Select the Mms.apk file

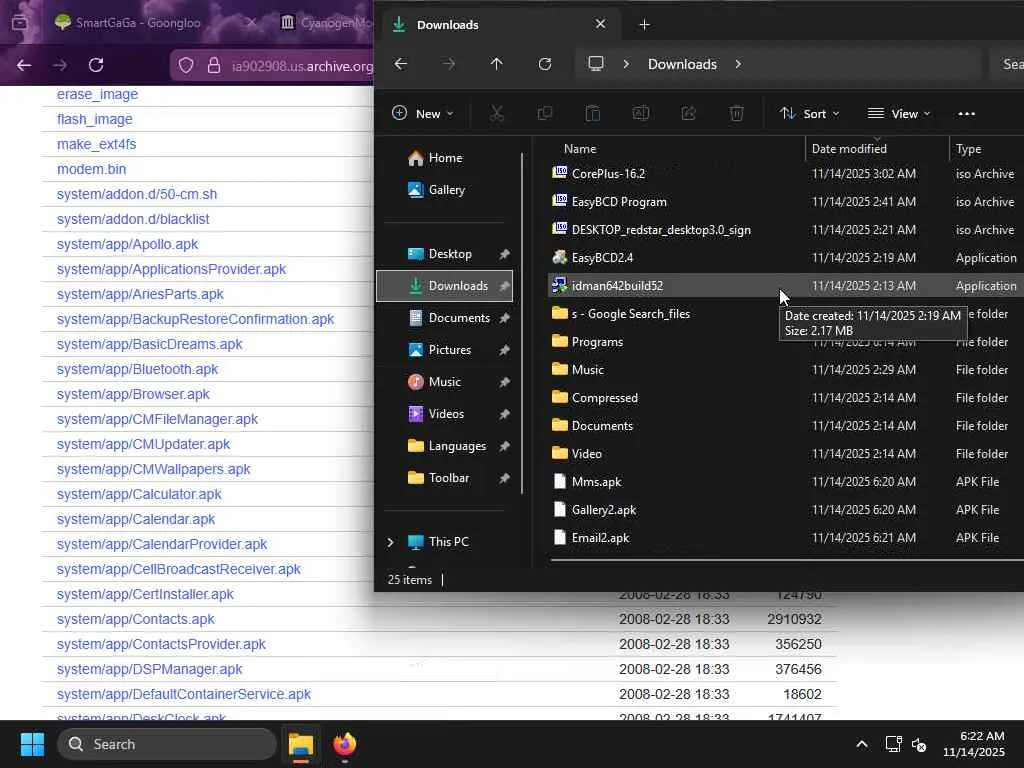[784, 482]
